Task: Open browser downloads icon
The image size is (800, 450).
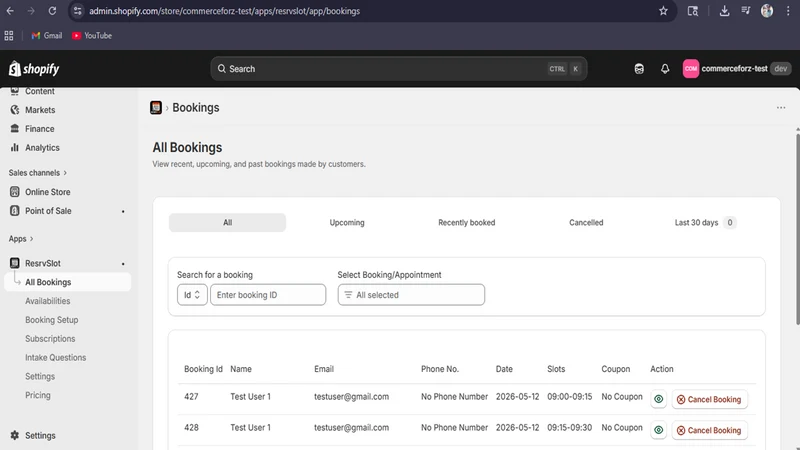Action: [724, 11]
